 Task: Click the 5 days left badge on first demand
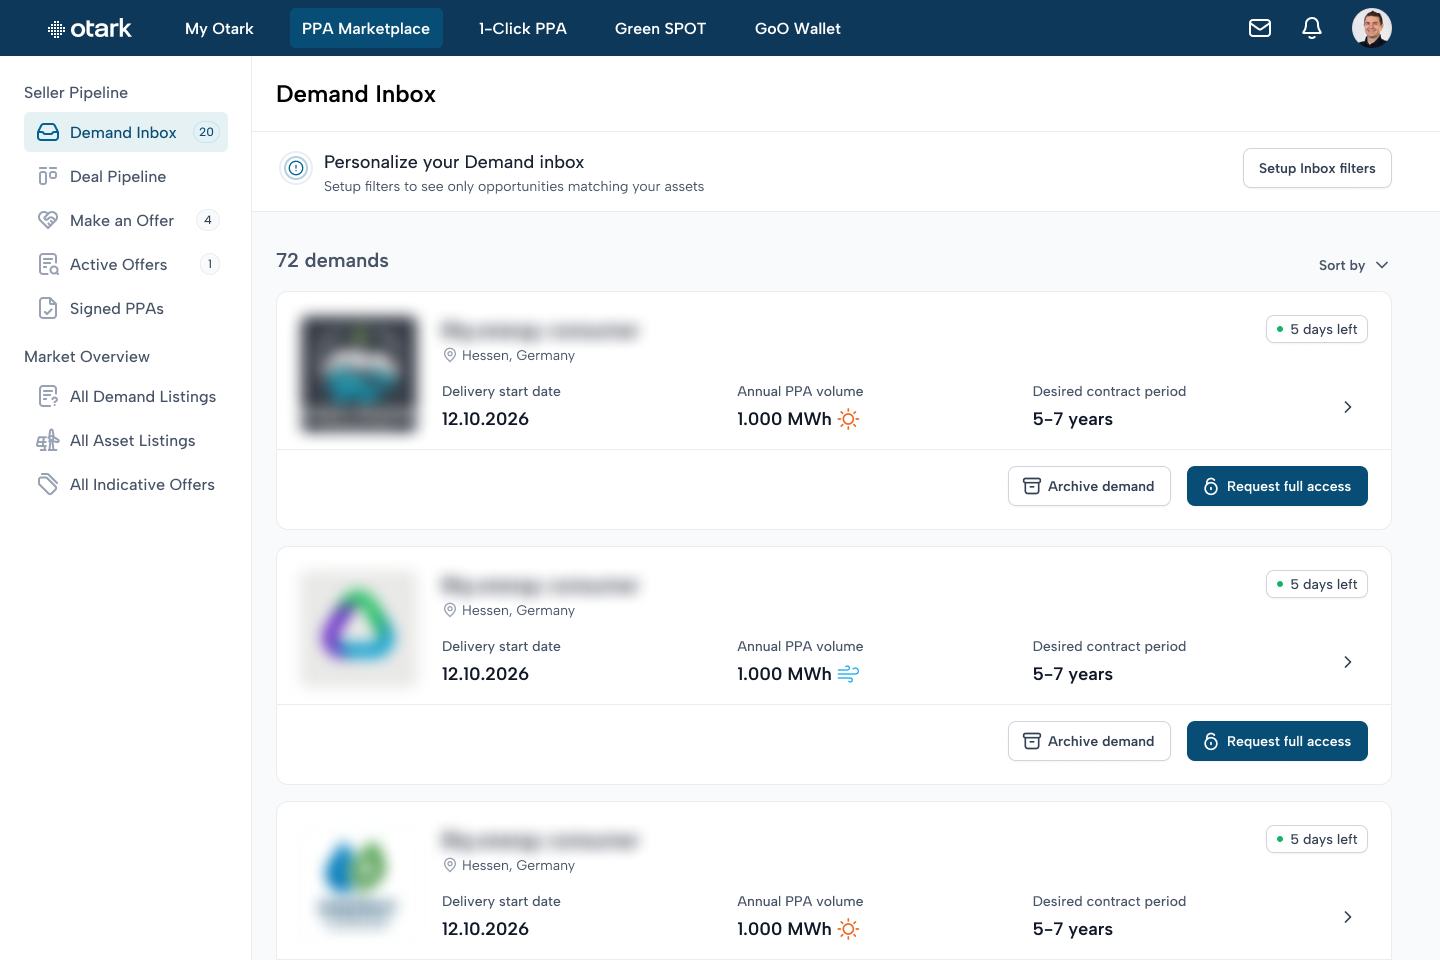[1317, 329]
